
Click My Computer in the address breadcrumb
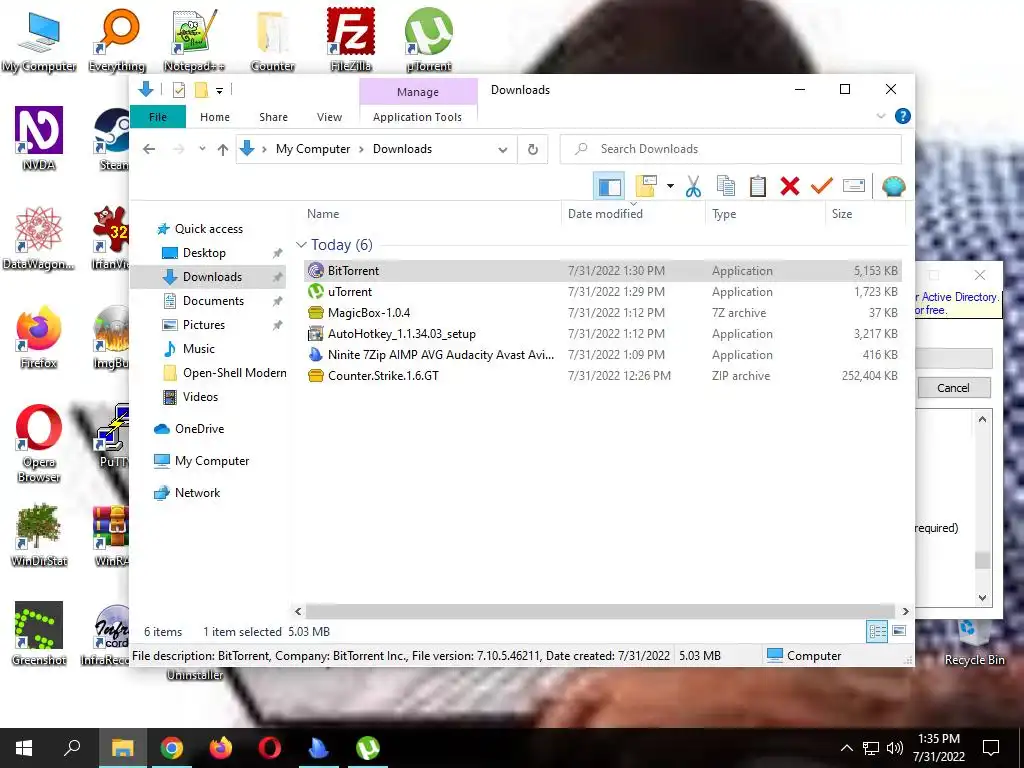(x=313, y=149)
